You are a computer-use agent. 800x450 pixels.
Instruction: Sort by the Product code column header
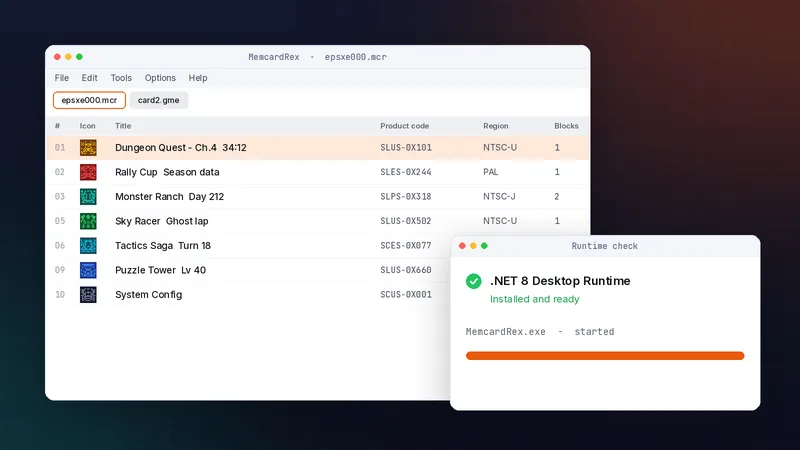[x=405, y=126]
